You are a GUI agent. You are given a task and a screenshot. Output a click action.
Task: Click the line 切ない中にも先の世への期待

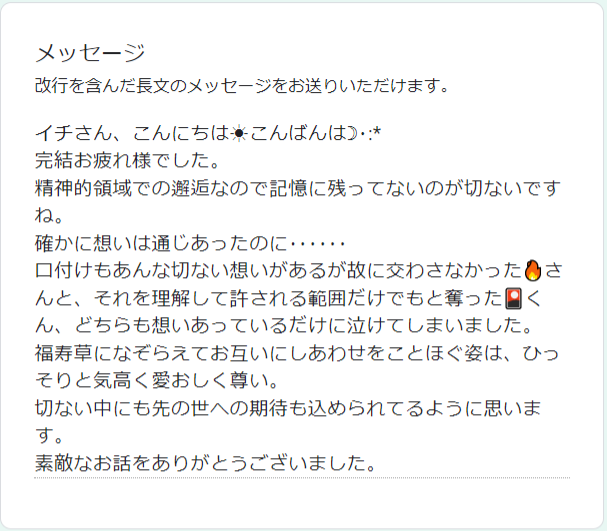point(288,422)
